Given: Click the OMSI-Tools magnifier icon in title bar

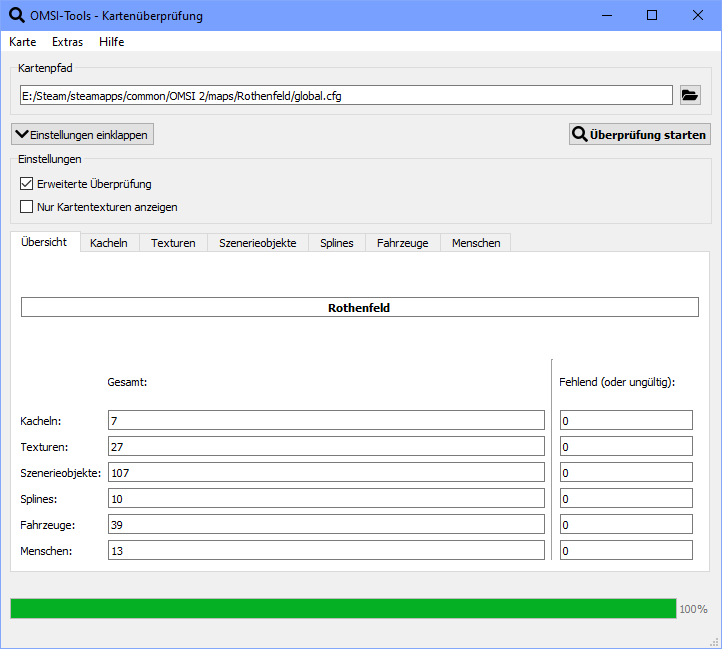Looking at the screenshot, I should 16,15.
